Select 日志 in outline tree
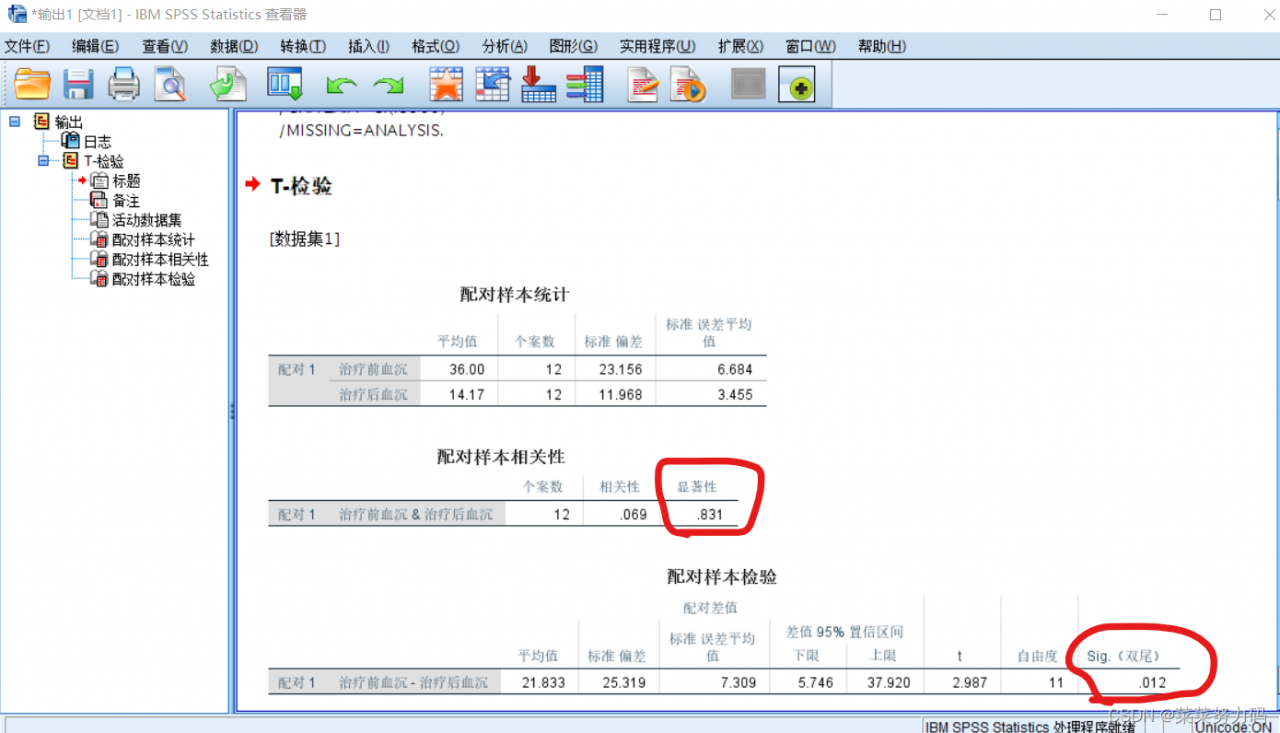The width and height of the screenshot is (1280, 733). click(97, 142)
